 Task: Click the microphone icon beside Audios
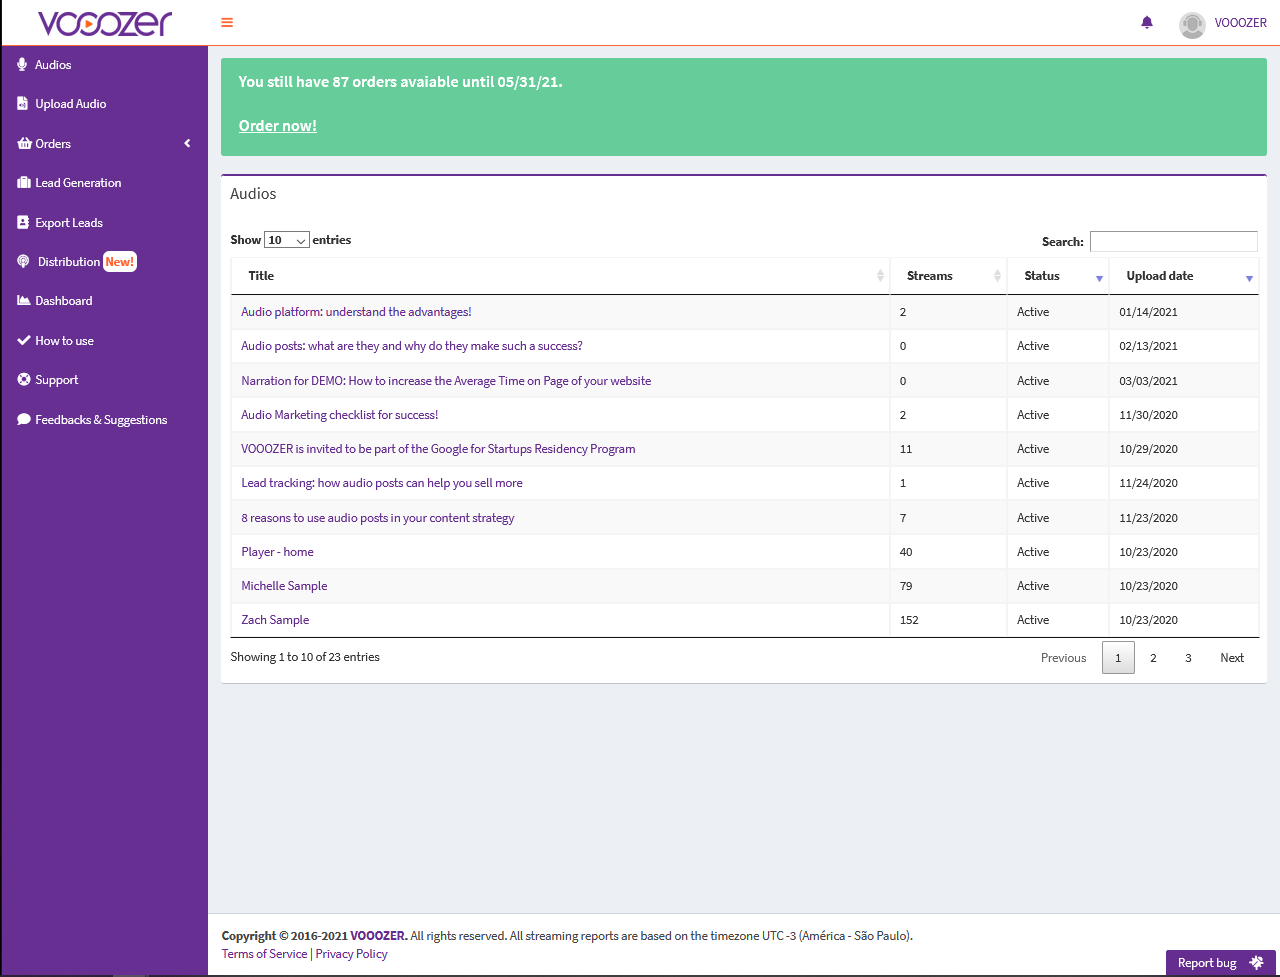(x=23, y=65)
